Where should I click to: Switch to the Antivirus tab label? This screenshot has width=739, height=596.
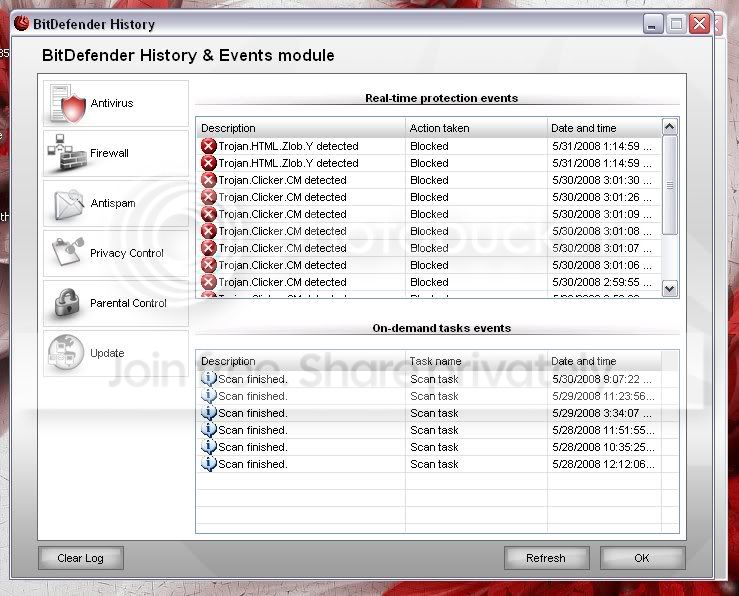tap(112, 103)
